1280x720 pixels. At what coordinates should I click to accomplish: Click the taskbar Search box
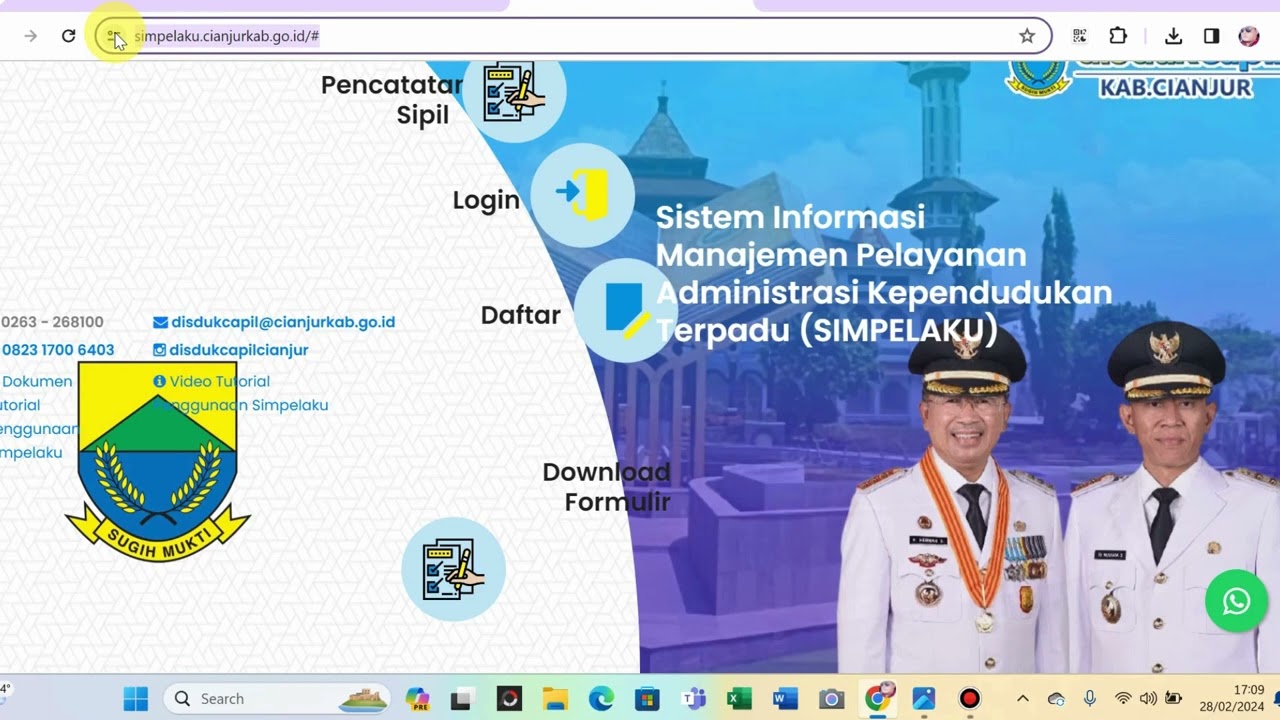278,698
